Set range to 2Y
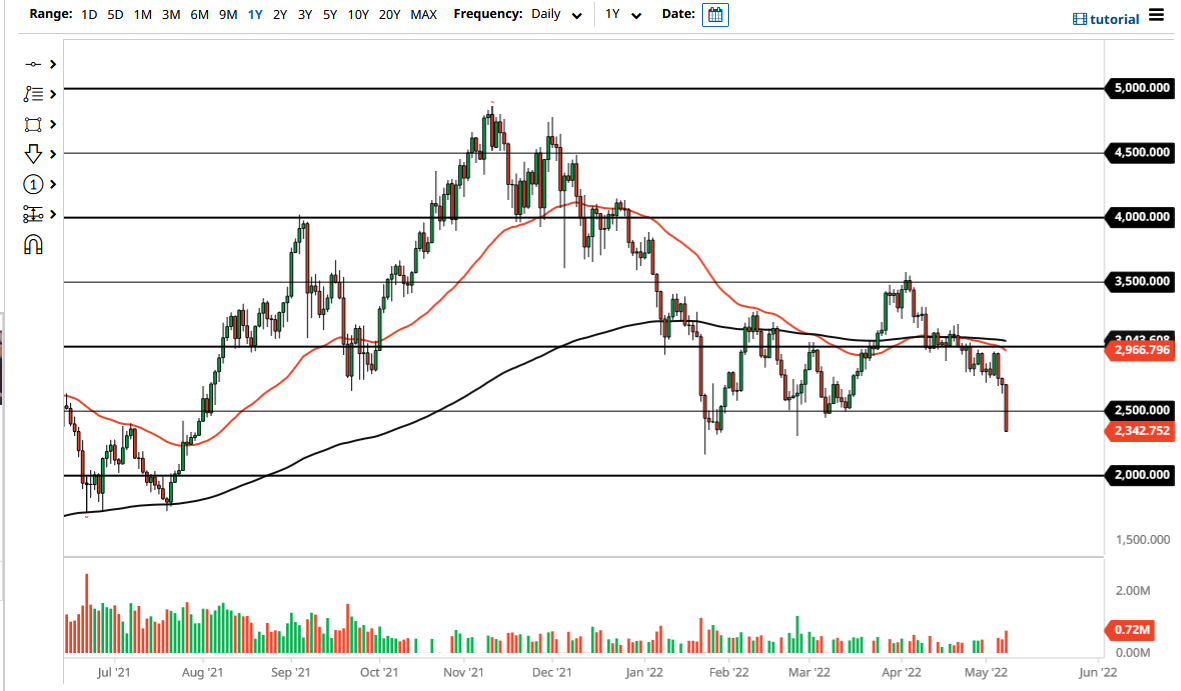 (280, 14)
